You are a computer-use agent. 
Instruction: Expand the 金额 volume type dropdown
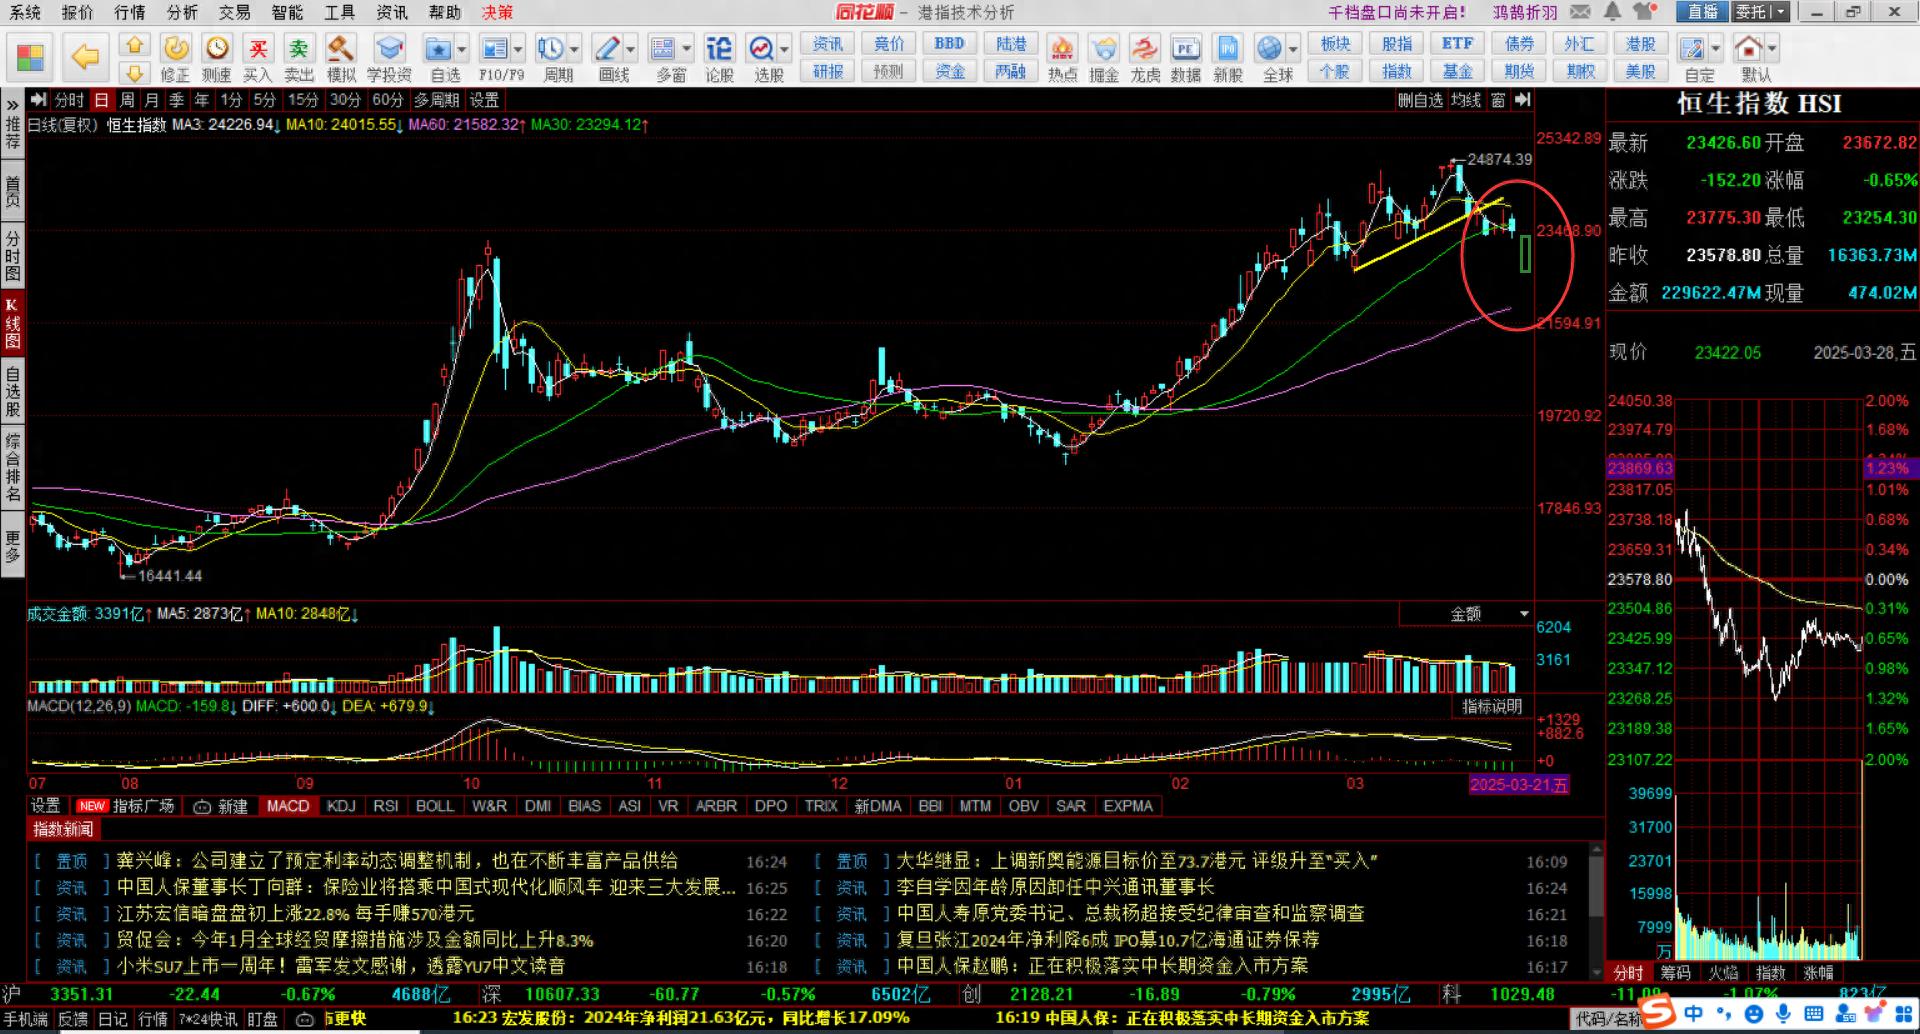point(1524,614)
